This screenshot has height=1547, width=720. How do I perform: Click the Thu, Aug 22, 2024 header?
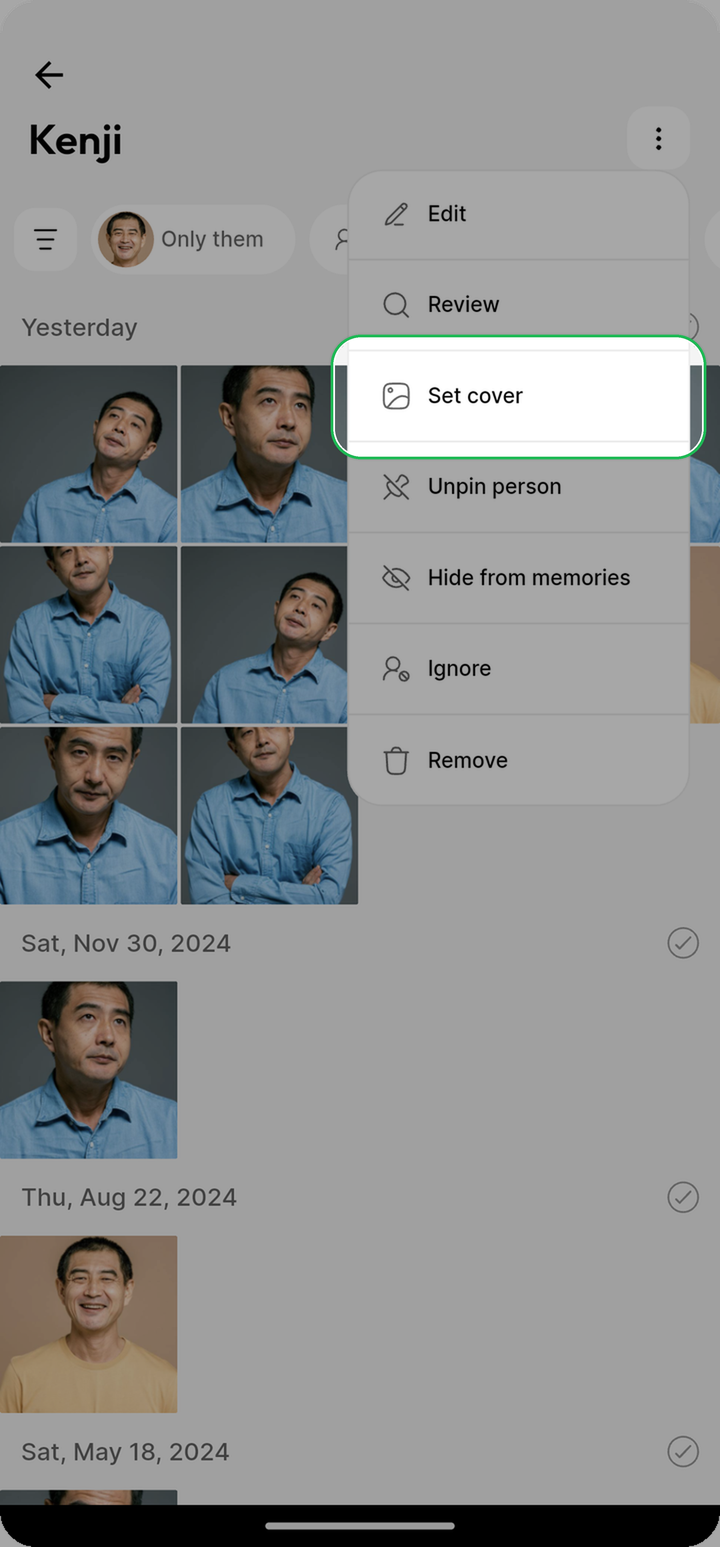[129, 1197]
